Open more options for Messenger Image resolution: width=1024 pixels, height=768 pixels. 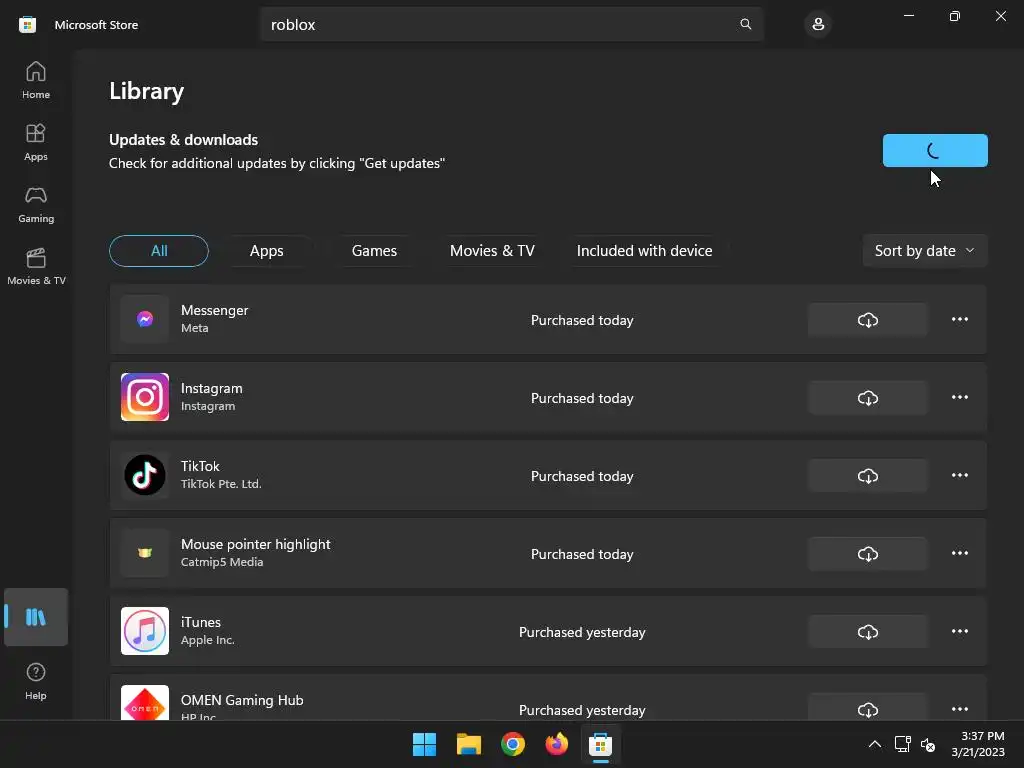(959, 319)
